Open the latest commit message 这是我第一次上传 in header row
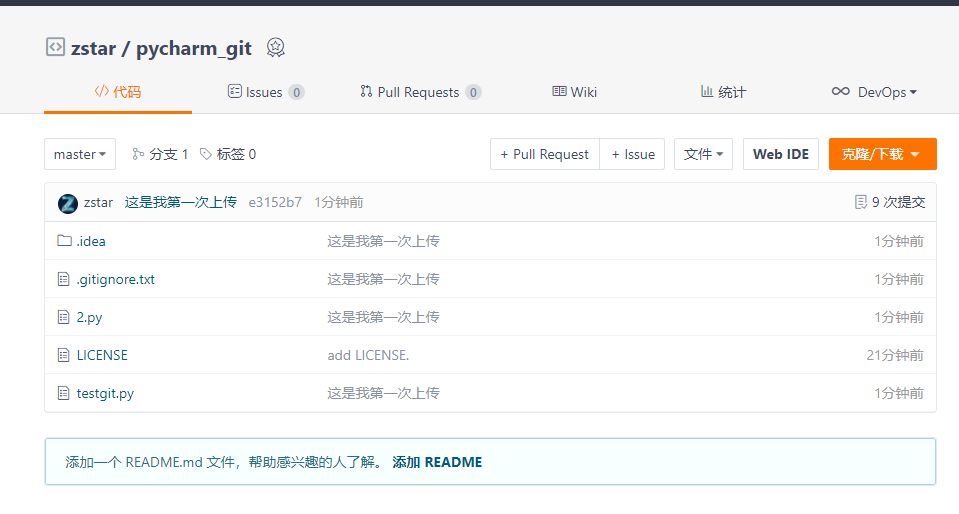 180,202
